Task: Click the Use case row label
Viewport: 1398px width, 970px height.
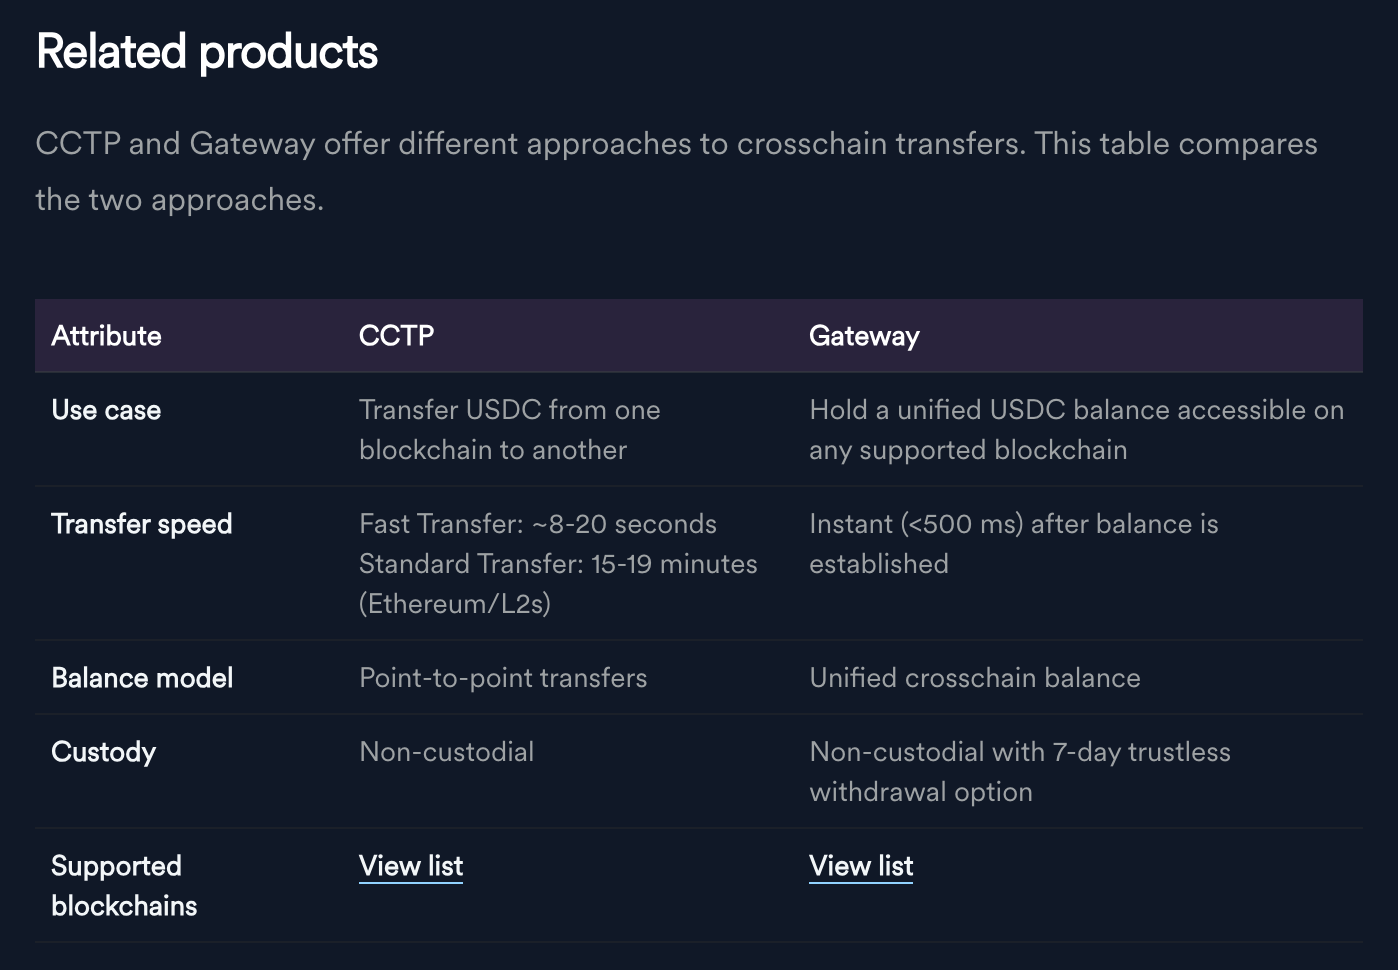Action: click(x=106, y=410)
